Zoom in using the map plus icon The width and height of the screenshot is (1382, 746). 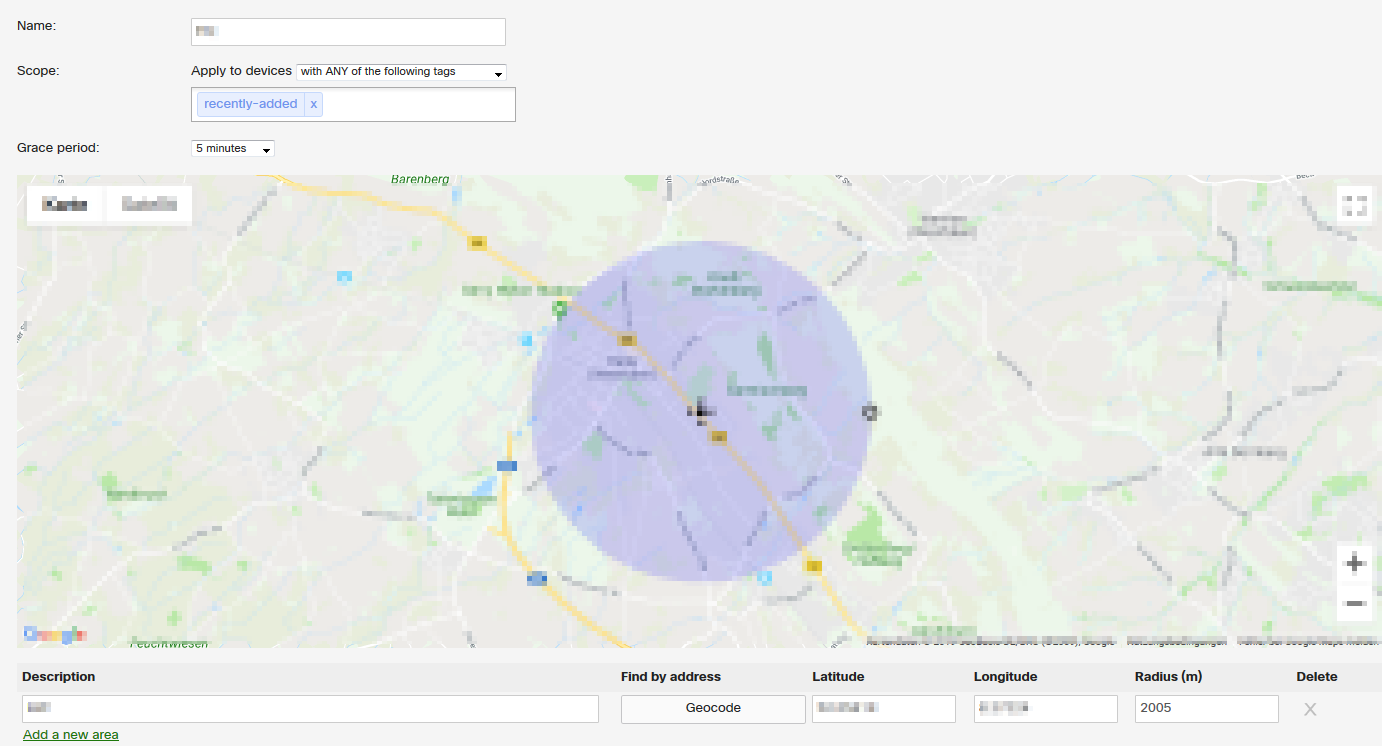[x=1354, y=563]
